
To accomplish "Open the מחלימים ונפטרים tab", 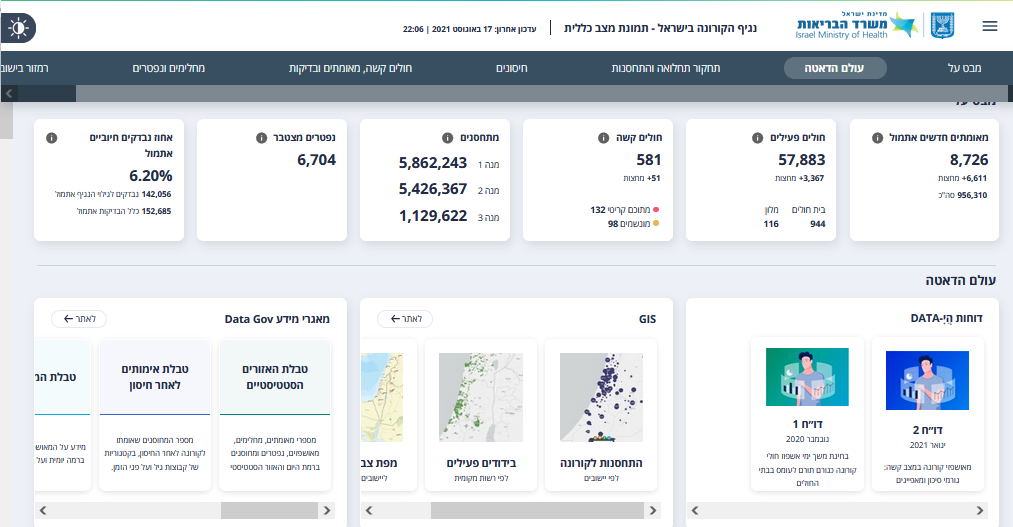I will pos(169,68).
